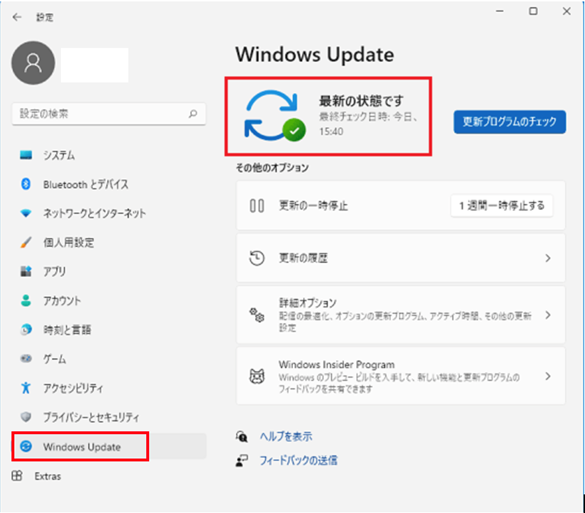The width and height of the screenshot is (585, 513).
Task: Open システム in the sidebar
Action: [59, 155]
